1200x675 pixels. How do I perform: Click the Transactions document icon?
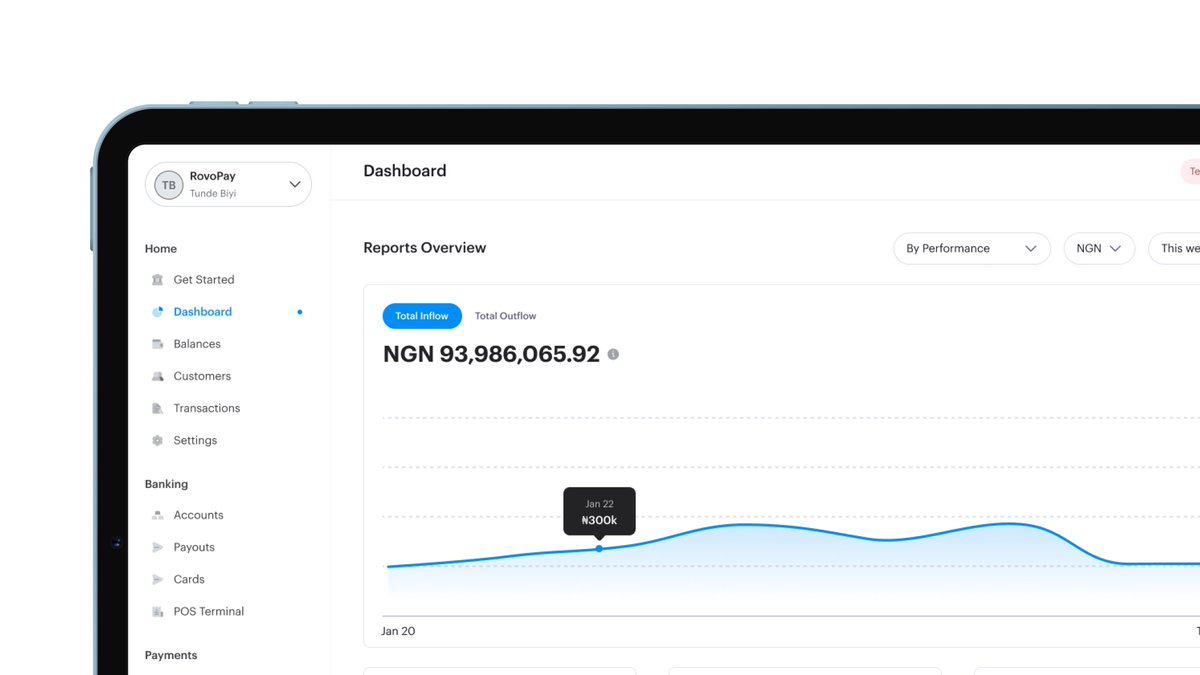(157, 408)
